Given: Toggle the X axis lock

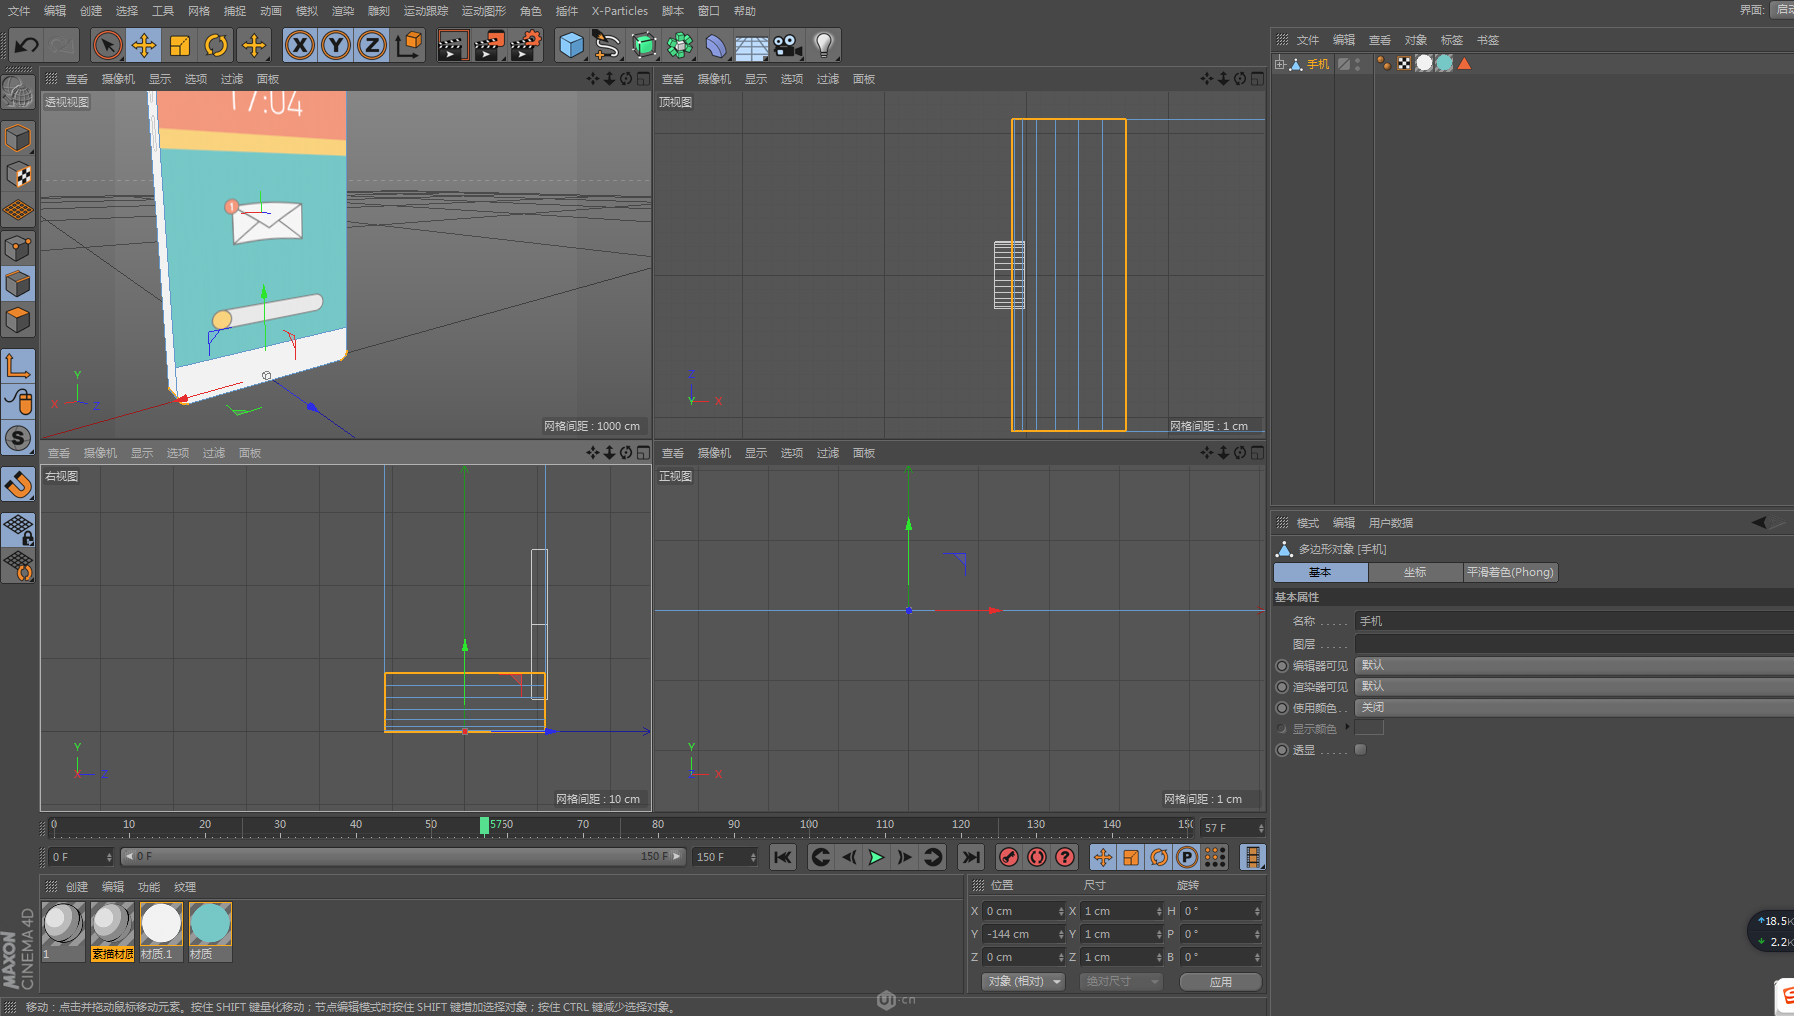Looking at the screenshot, I should point(299,45).
